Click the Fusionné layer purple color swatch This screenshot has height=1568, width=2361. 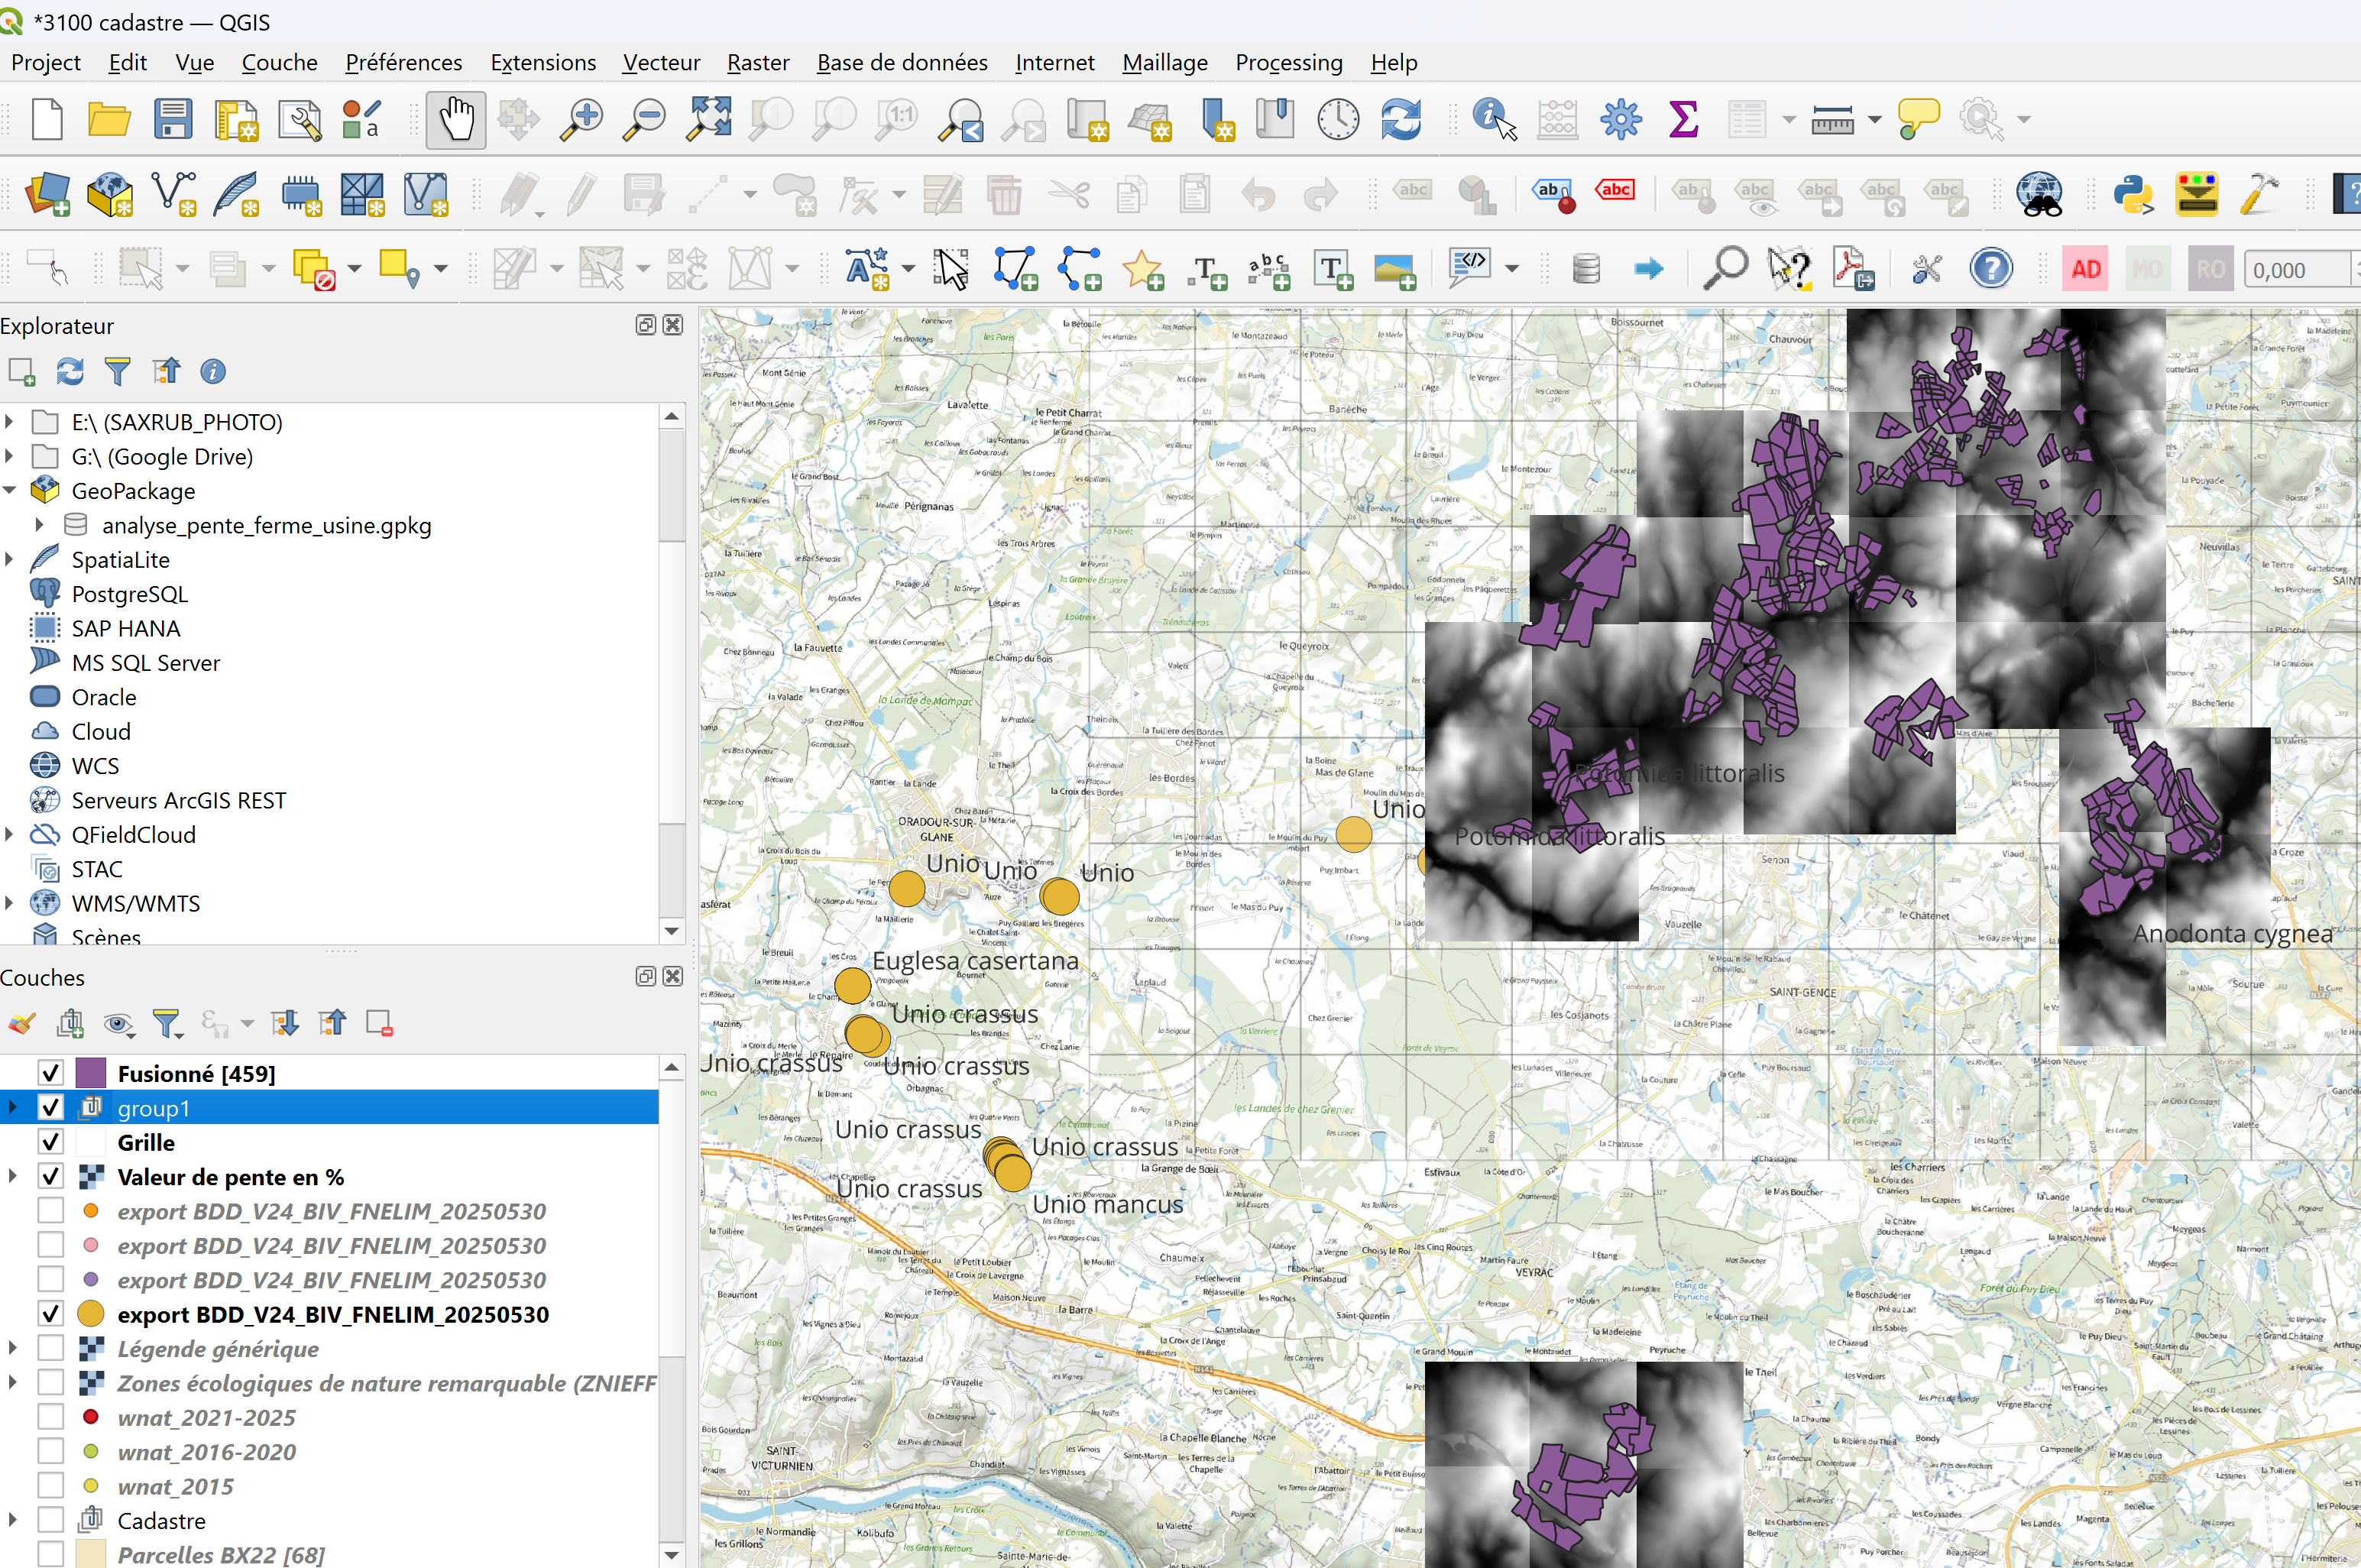point(91,1073)
